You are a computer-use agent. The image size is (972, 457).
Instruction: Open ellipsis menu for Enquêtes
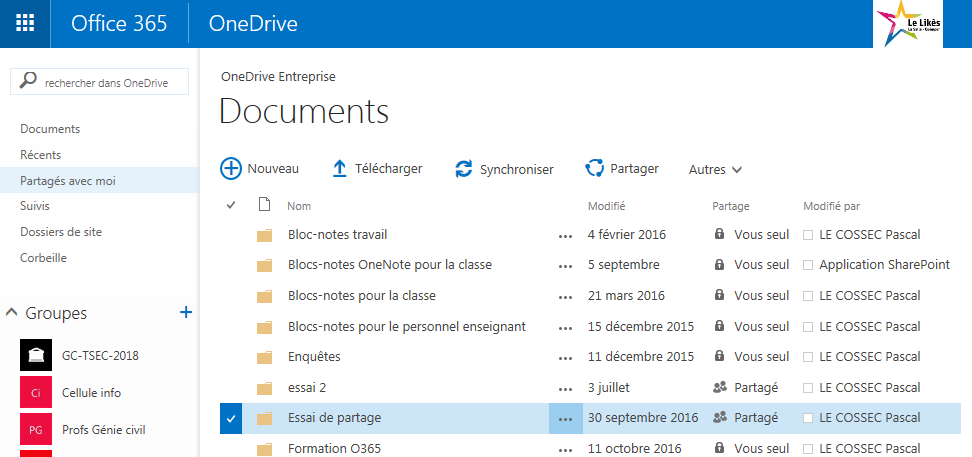coord(565,358)
